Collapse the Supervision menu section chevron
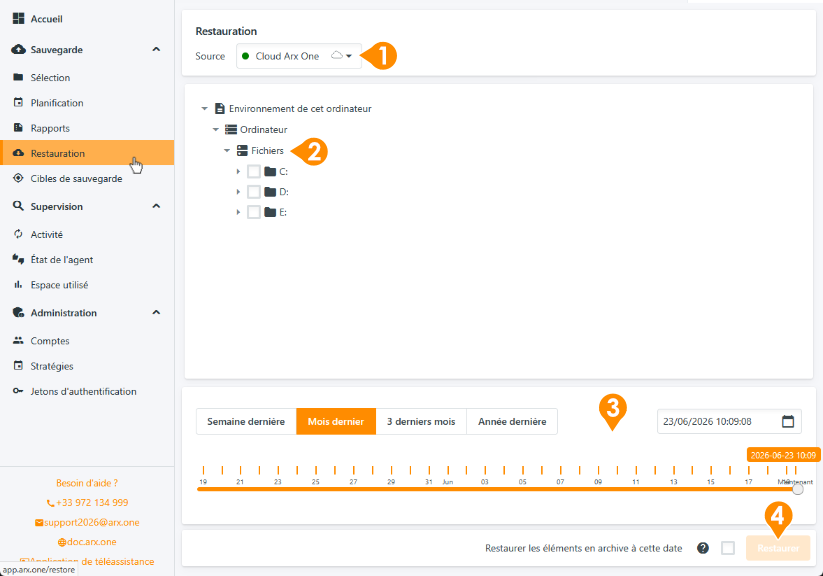This screenshot has width=823, height=576. coord(156,206)
